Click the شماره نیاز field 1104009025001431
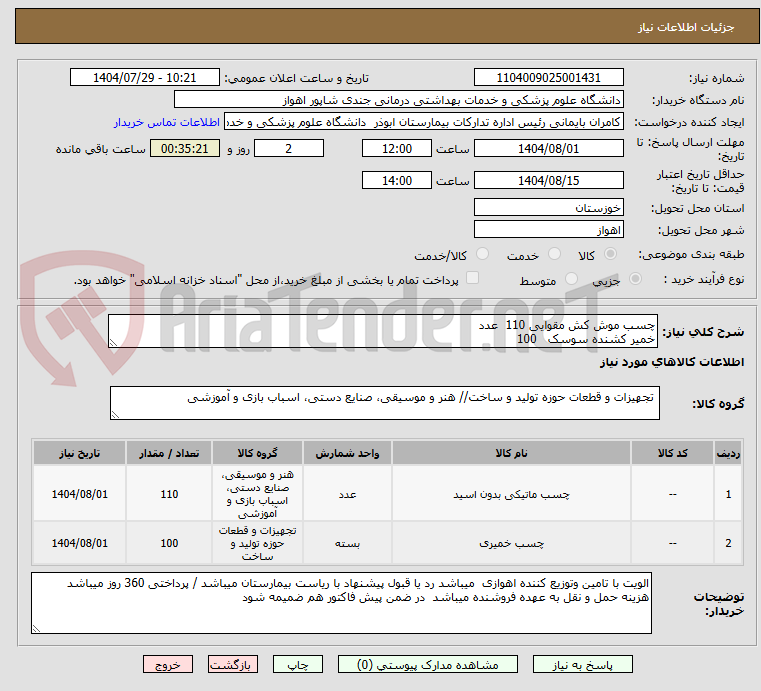 coord(548,78)
